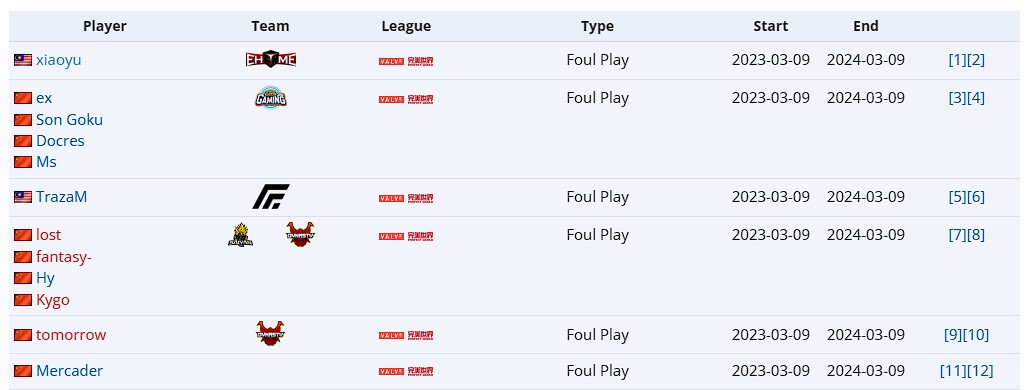Click the black stylized F team logo
This screenshot has width=1029, height=390.
point(270,196)
